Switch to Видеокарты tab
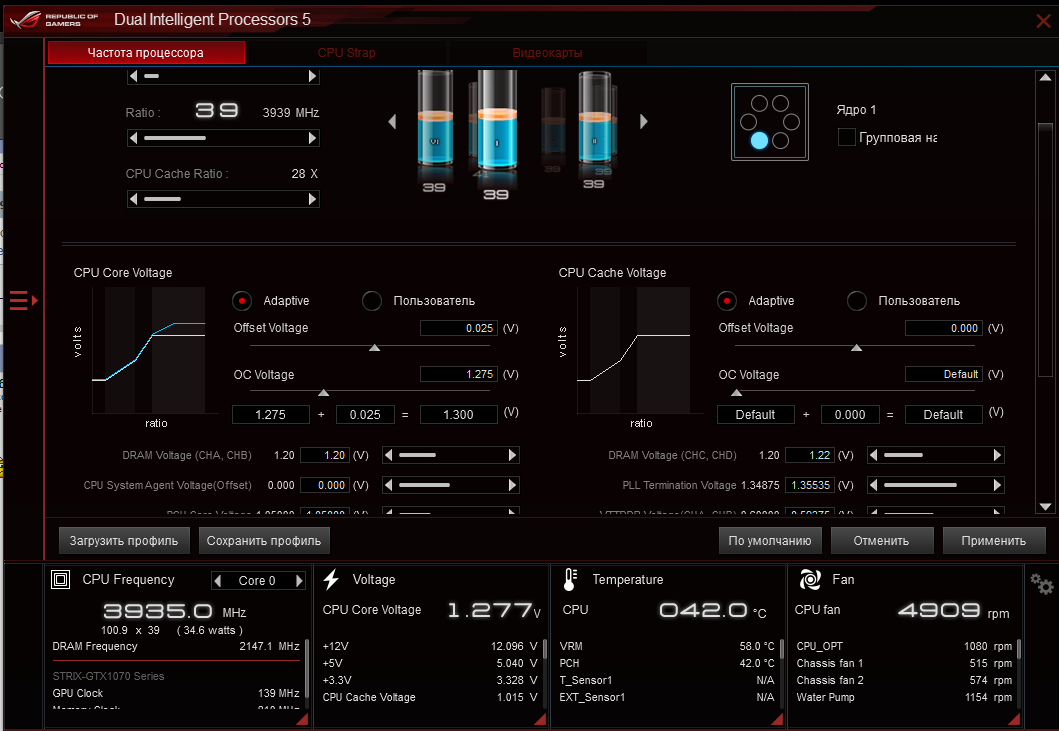Image resolution: width=1059 pixels, height=731 pixels. click(547, 53)
